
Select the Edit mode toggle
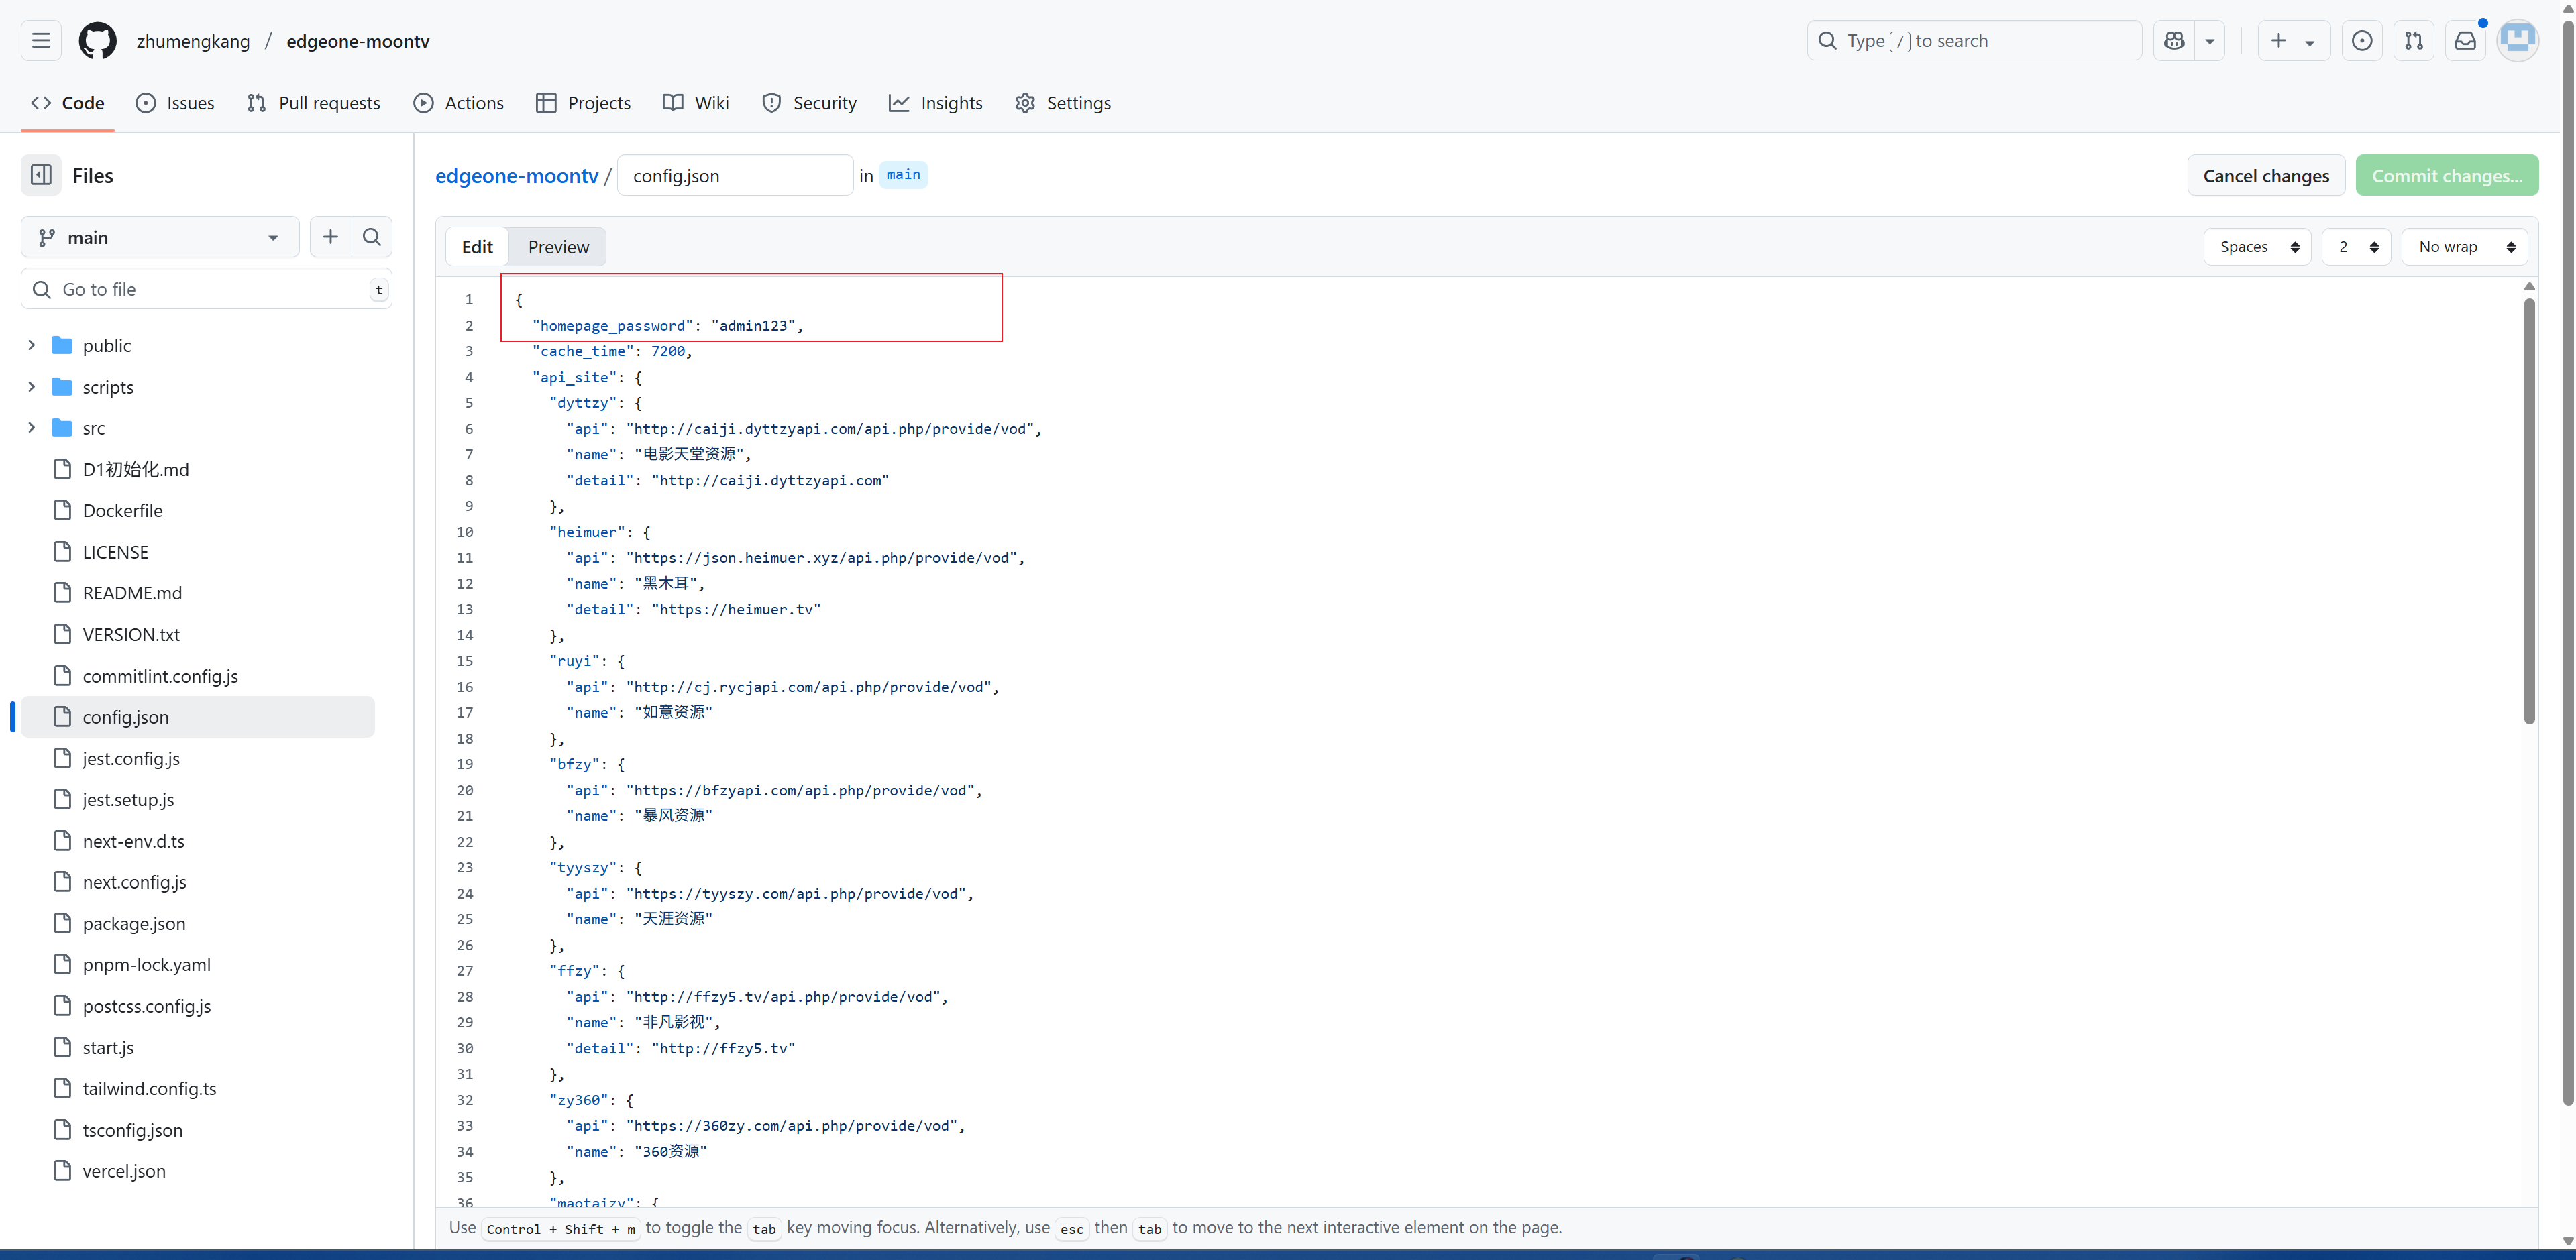[x=477, y=247]
